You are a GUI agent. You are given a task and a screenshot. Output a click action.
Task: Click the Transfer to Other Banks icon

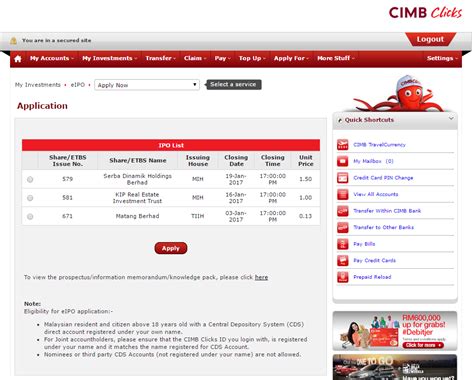coord(343,227)
